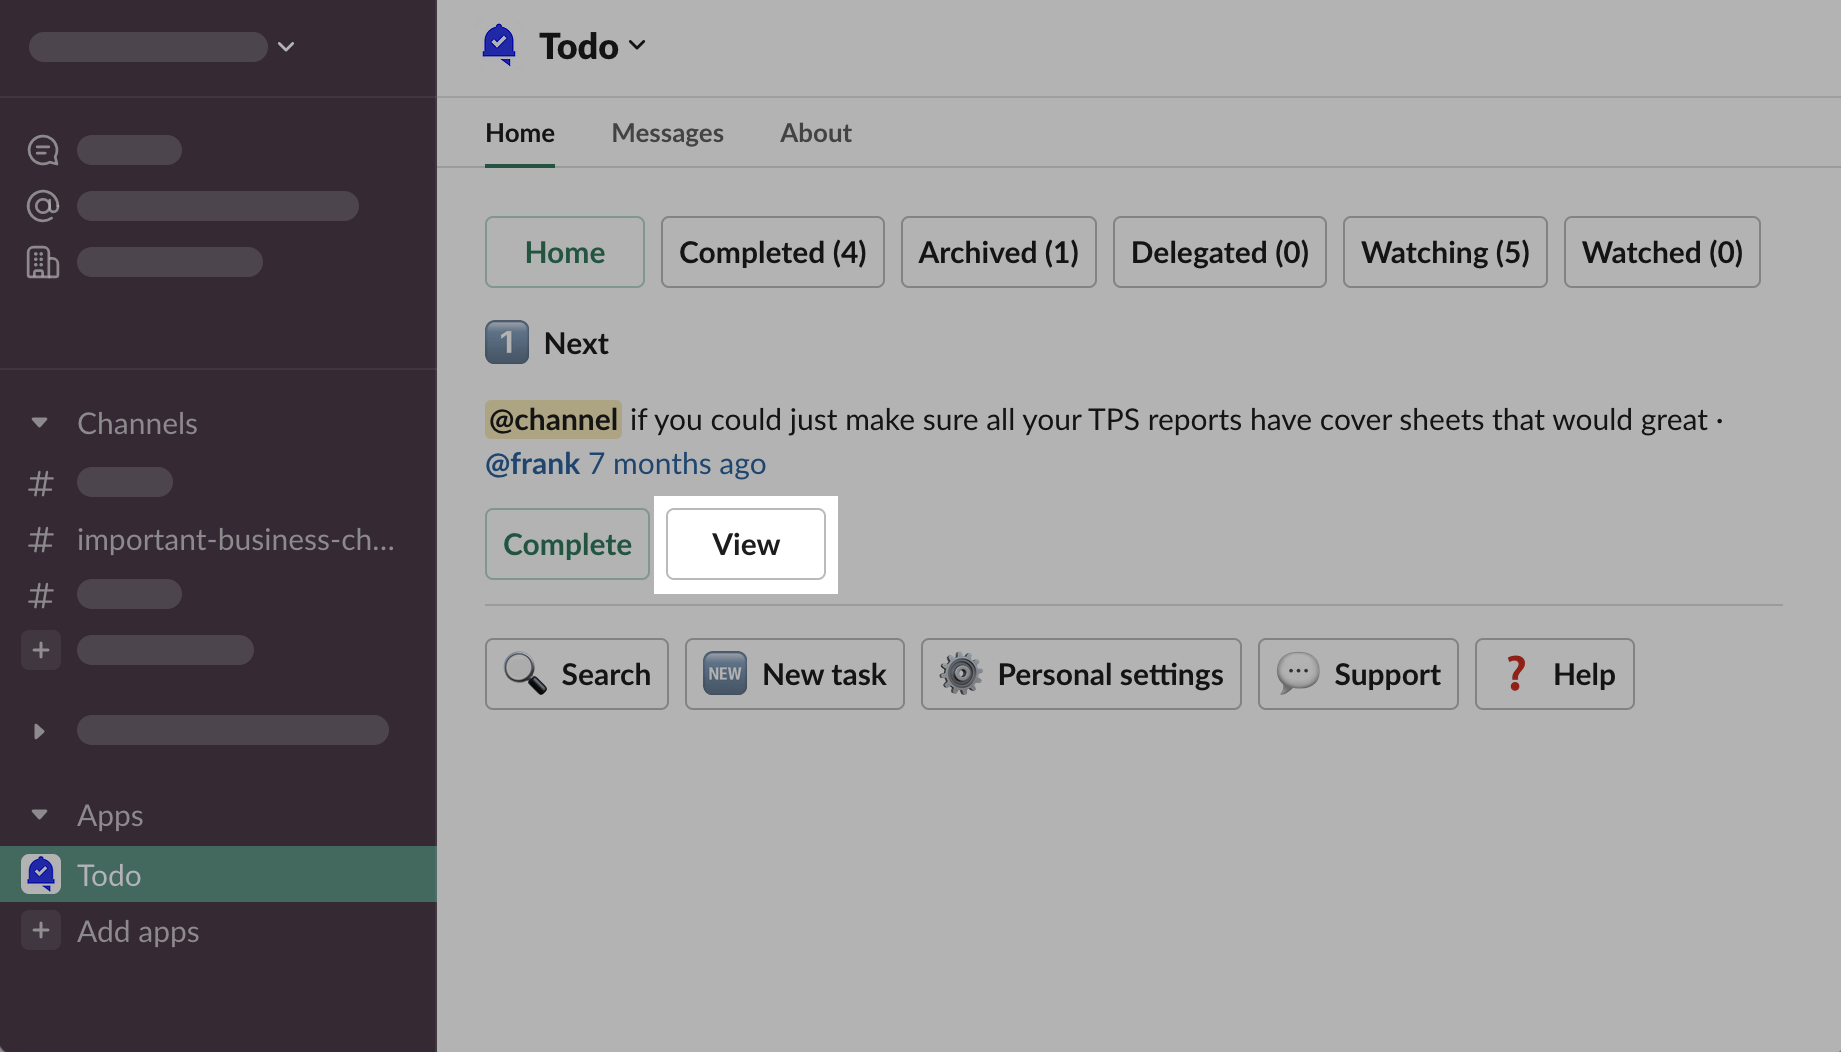Viewport: 1841px width, 1052px height.
Task: Click the Todo app bell icon in header
Action: (499, 45)
